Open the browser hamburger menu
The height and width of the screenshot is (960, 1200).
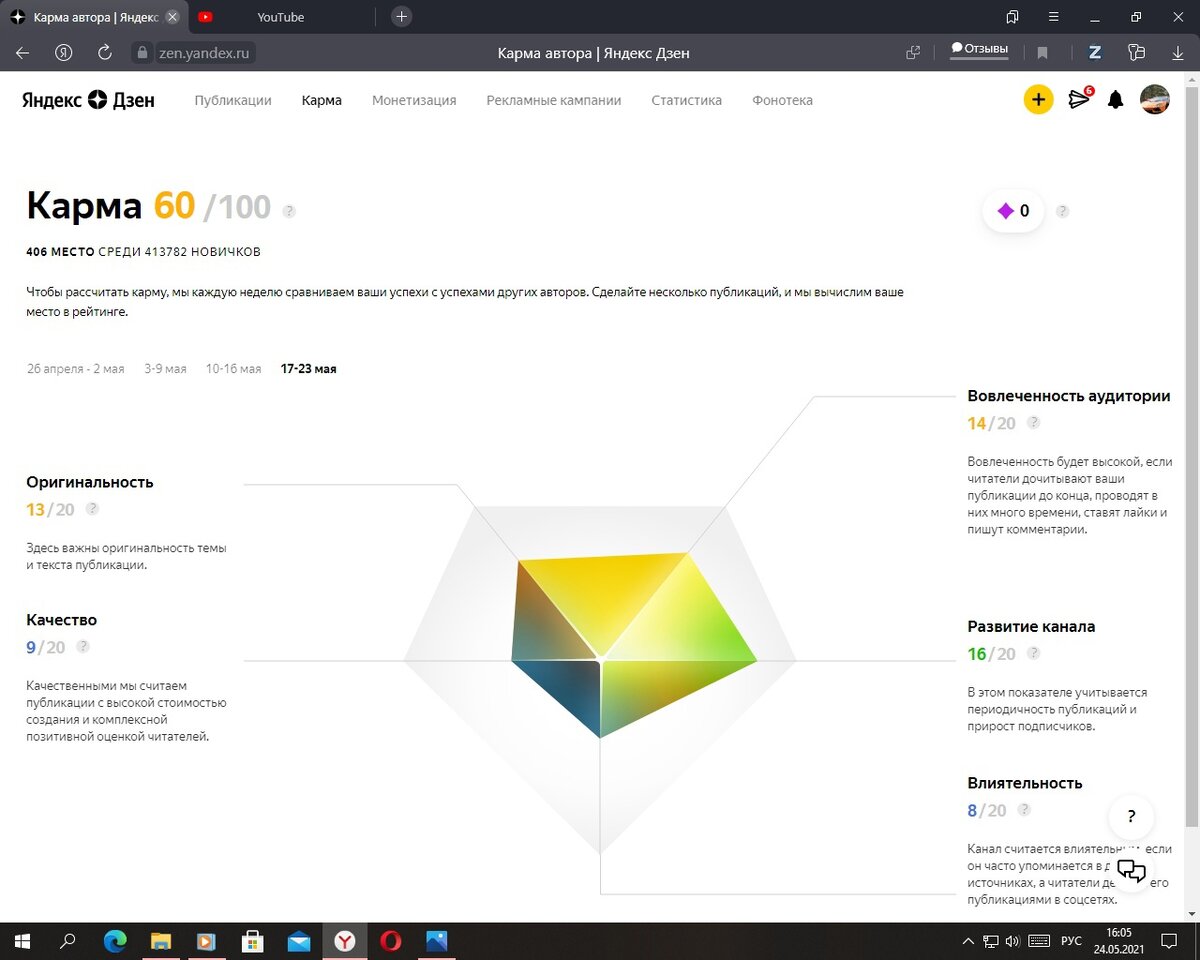pos(1054,17)
